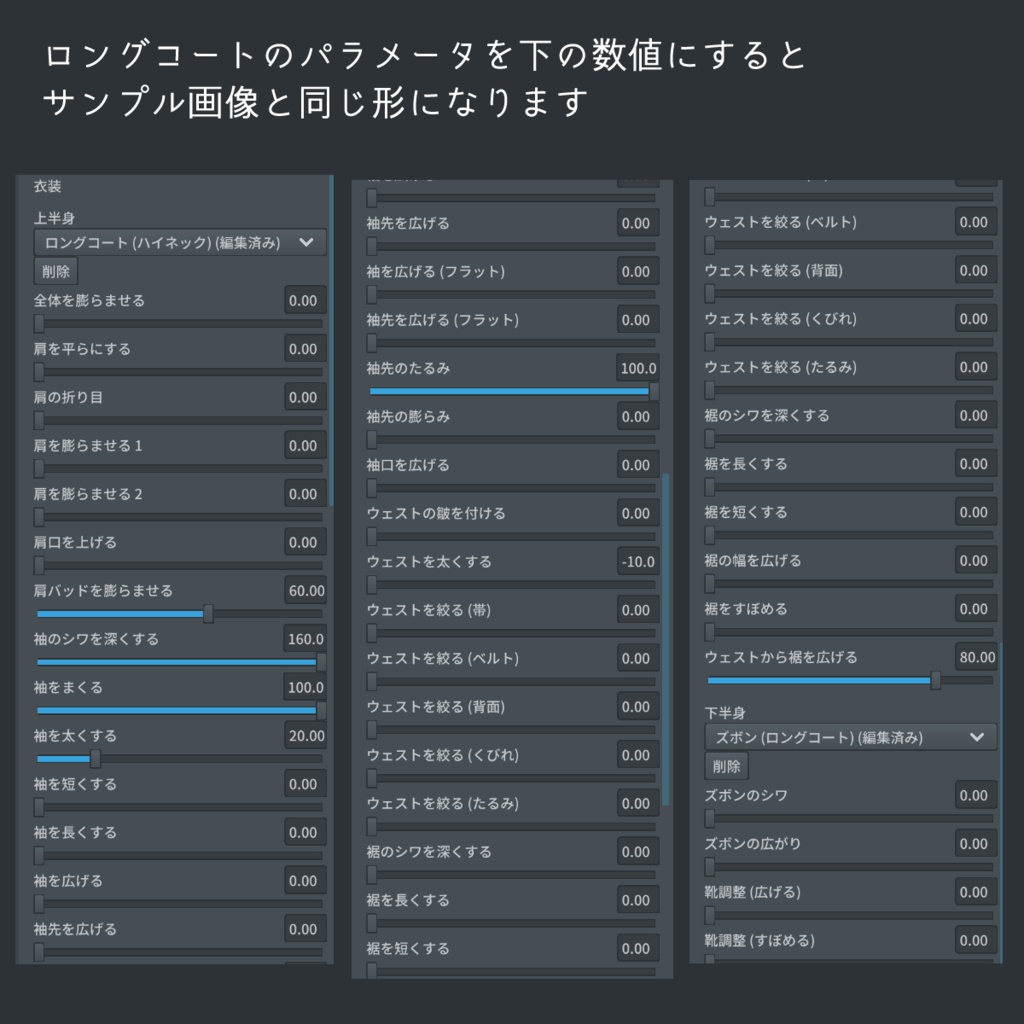Click the 袖をまくる slider track
Viewport: 1024px width, 1024px height.
(175, 710)
